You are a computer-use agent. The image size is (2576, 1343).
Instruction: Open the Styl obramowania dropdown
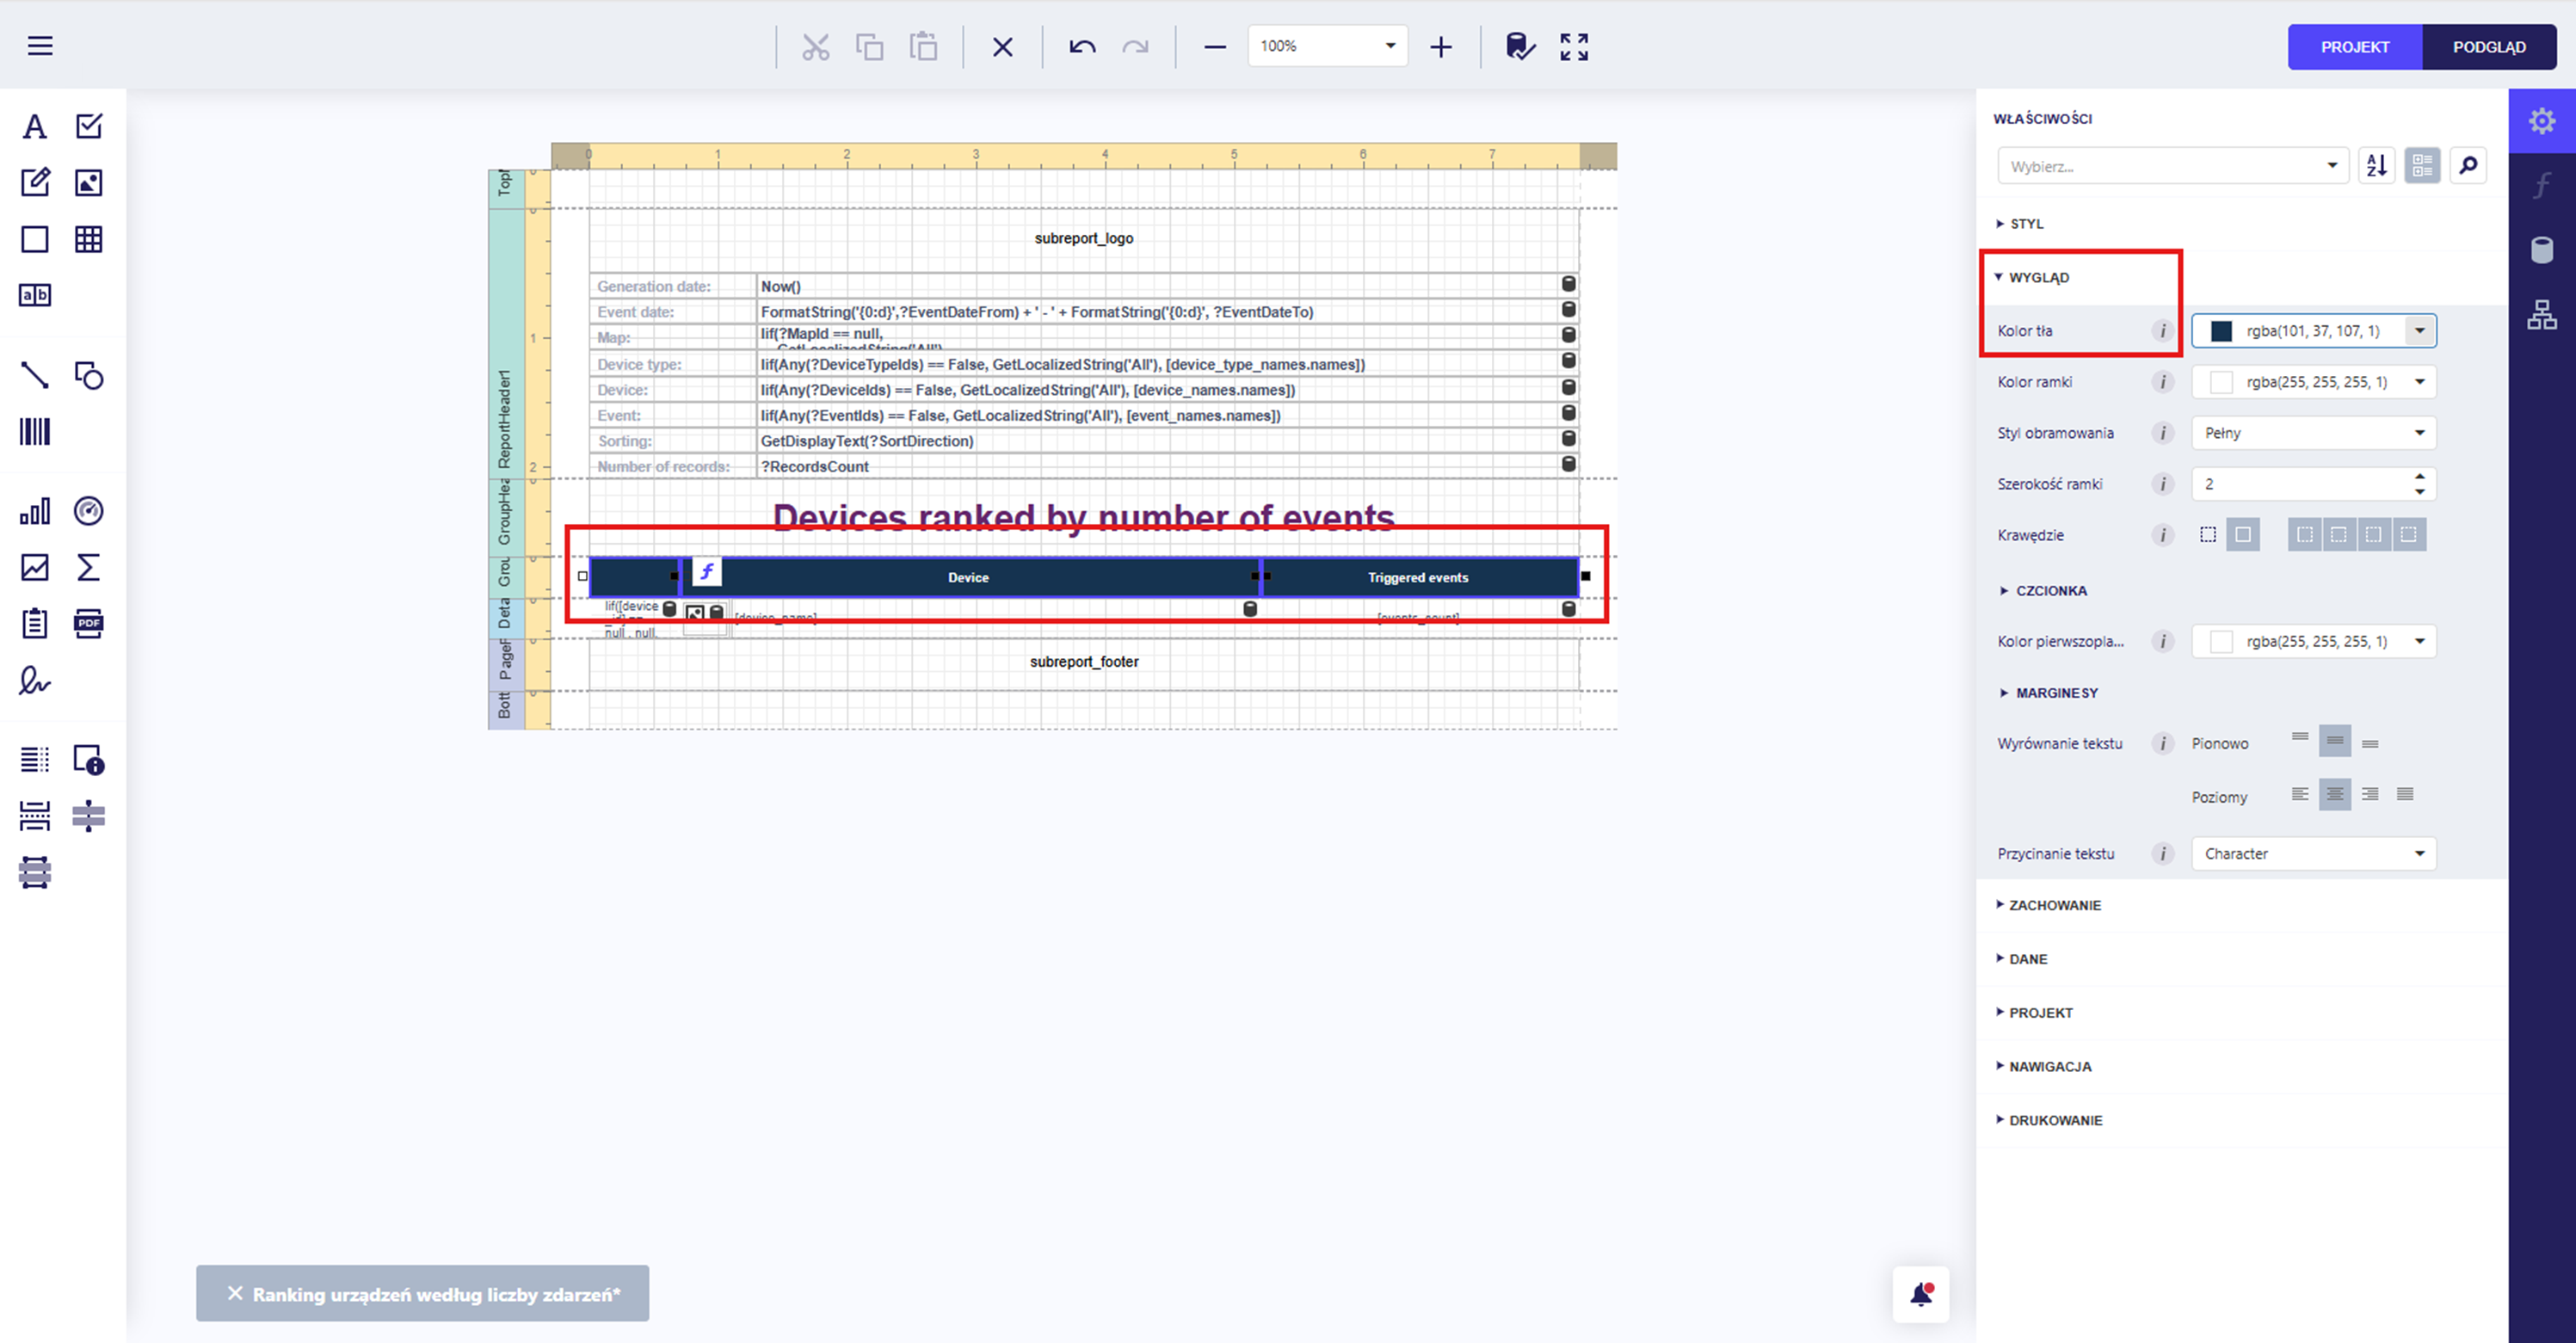(x=2313, y=433)
